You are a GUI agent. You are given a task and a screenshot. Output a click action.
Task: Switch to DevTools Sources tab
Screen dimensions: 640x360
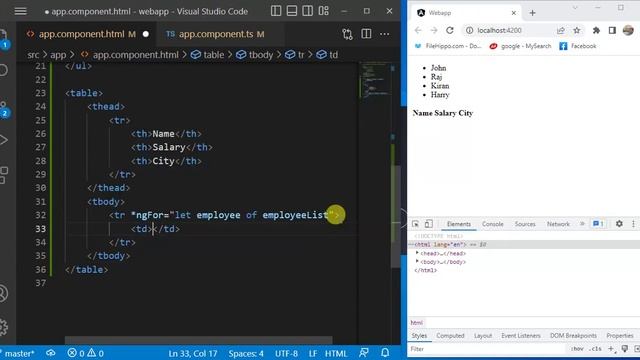click(x=525, y=224)
